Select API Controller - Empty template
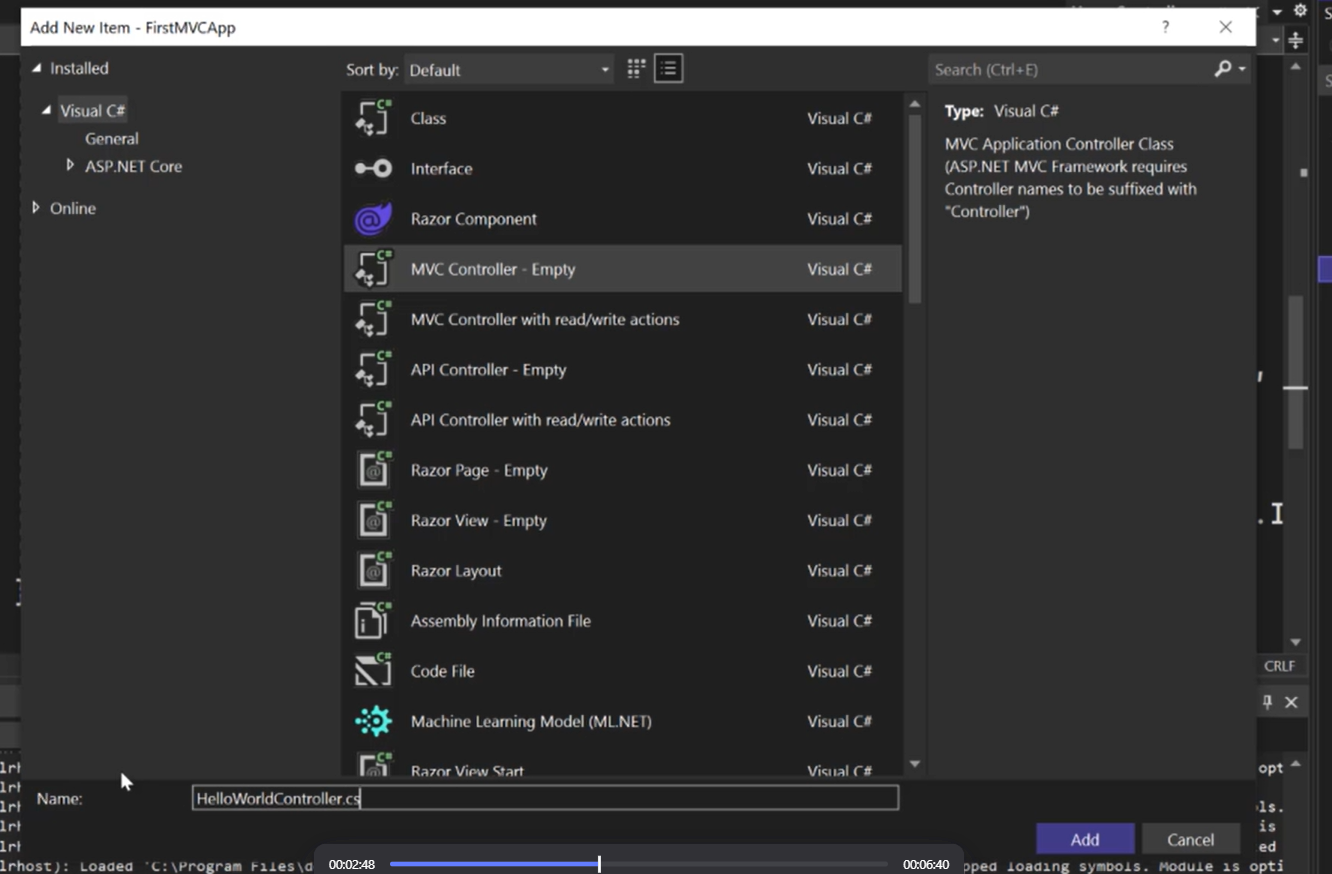 coord(488,370)
